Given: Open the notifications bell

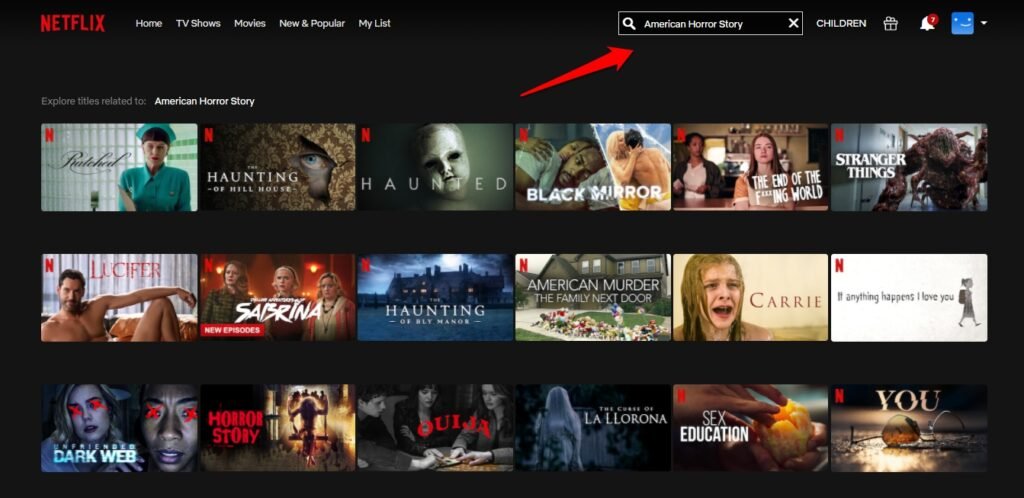Looking at the screenshot, I should (927, 23).
